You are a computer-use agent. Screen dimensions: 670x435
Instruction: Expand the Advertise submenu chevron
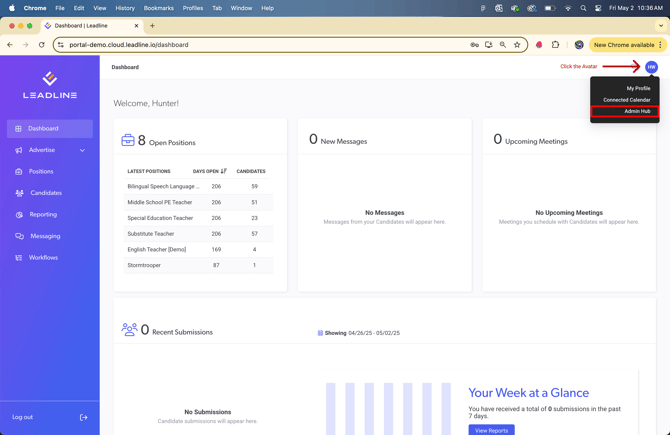coord(82,150)
